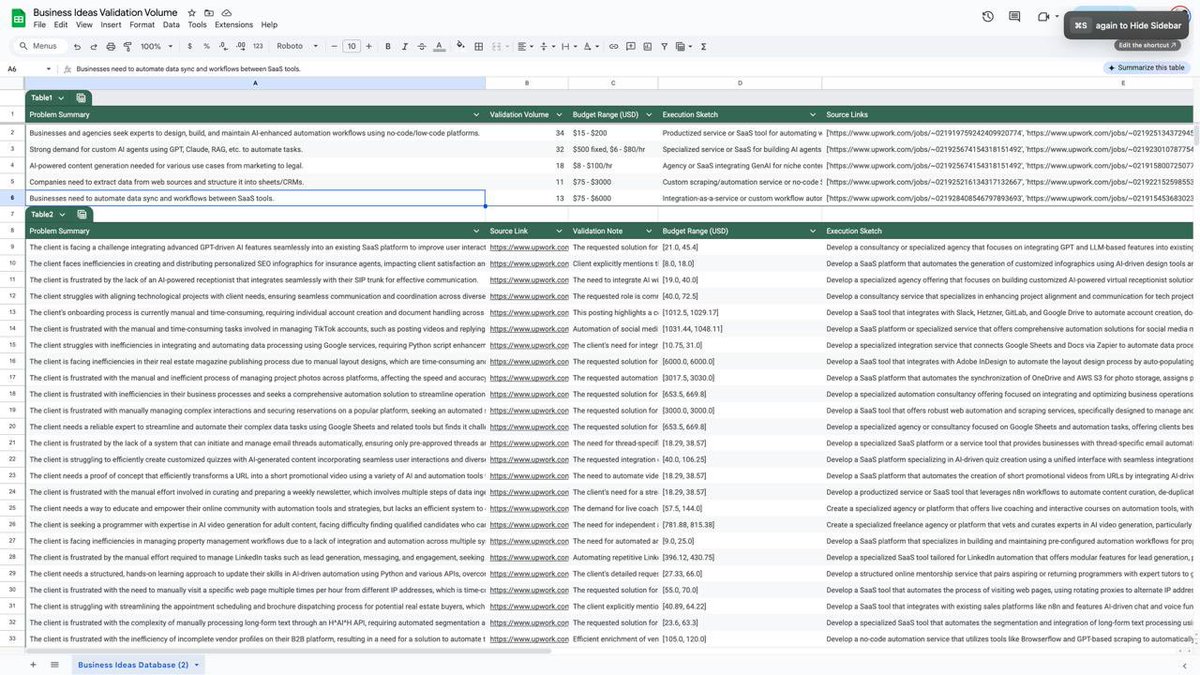This screenshot has width=1200, height=675.
Task: Open the Data menu
Action: click(172, 24)
